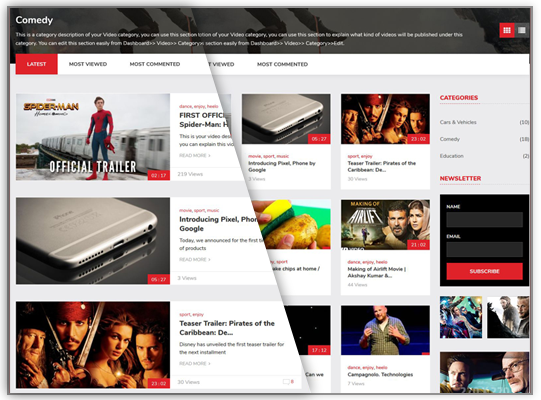Open the Avengers poster sidebar thumbnail
Screen dimensions: 541x400
point(461,317)
